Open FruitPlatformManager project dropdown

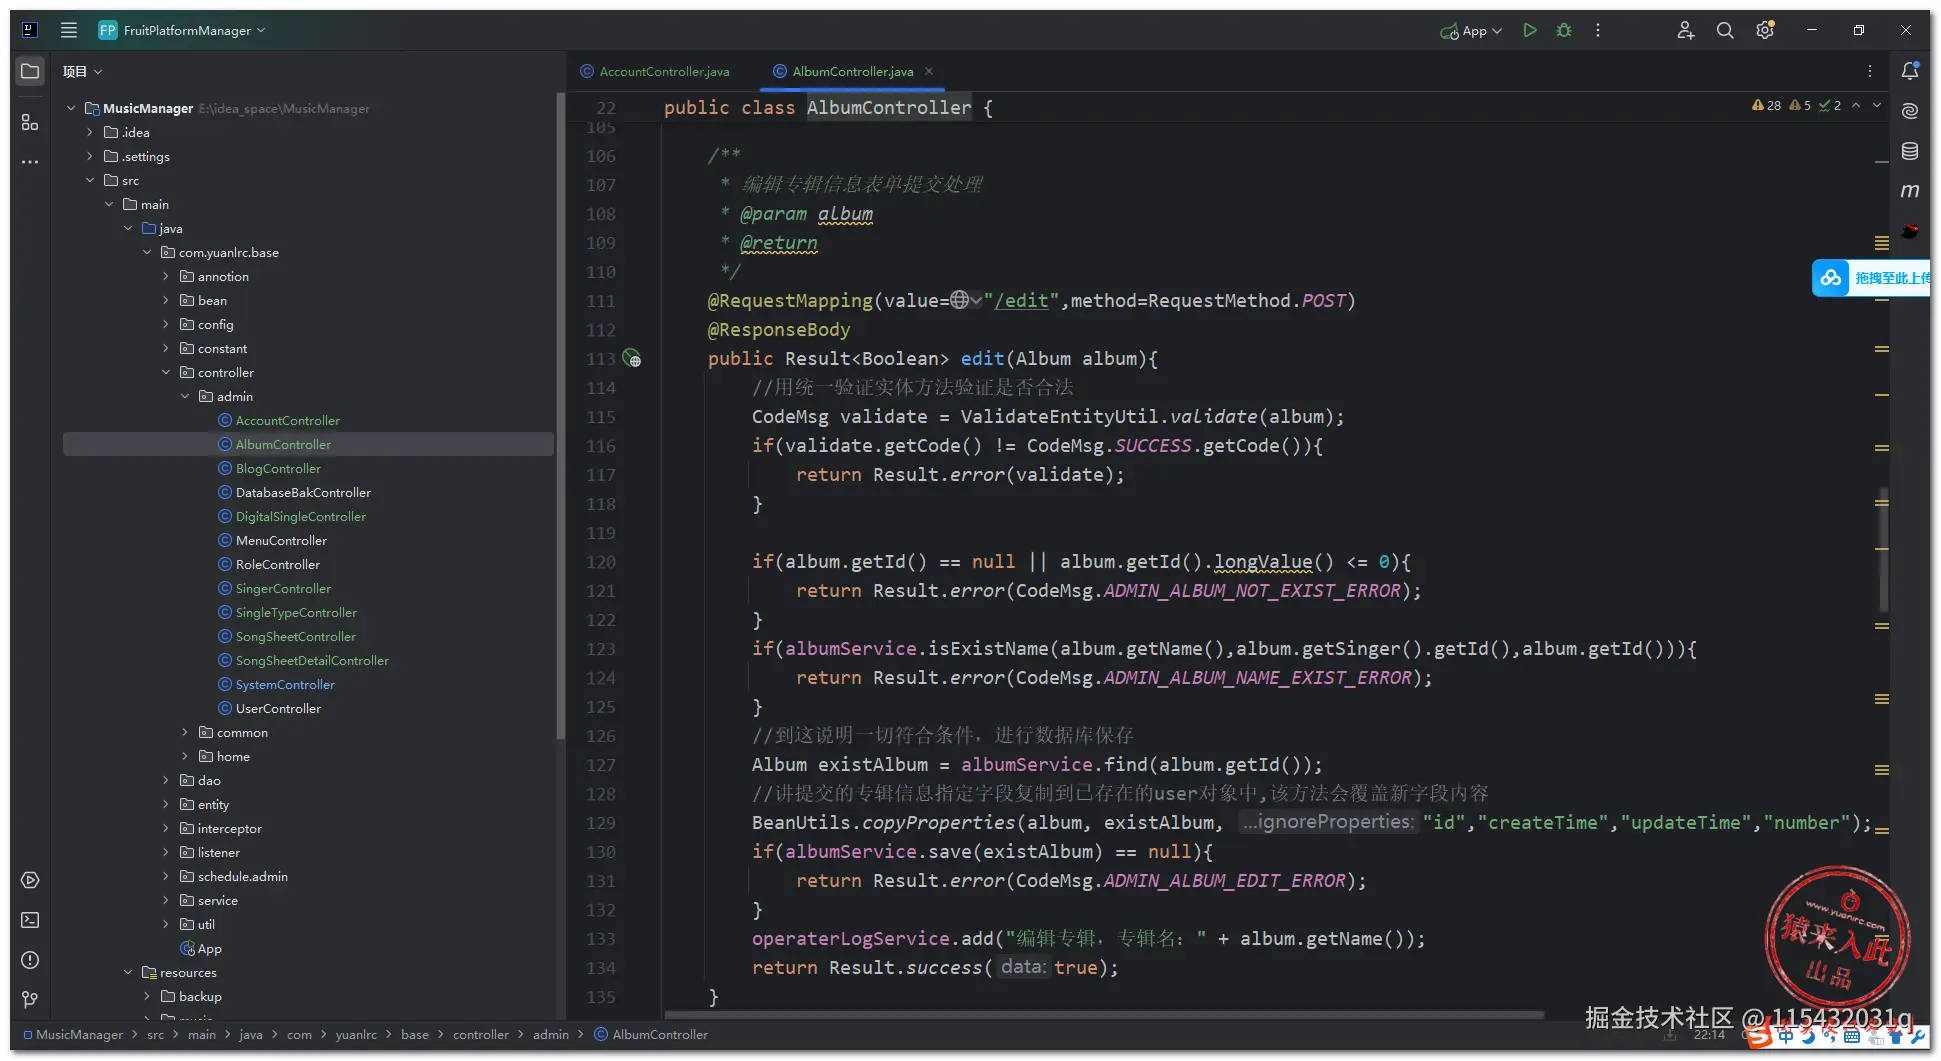point(185,31)
